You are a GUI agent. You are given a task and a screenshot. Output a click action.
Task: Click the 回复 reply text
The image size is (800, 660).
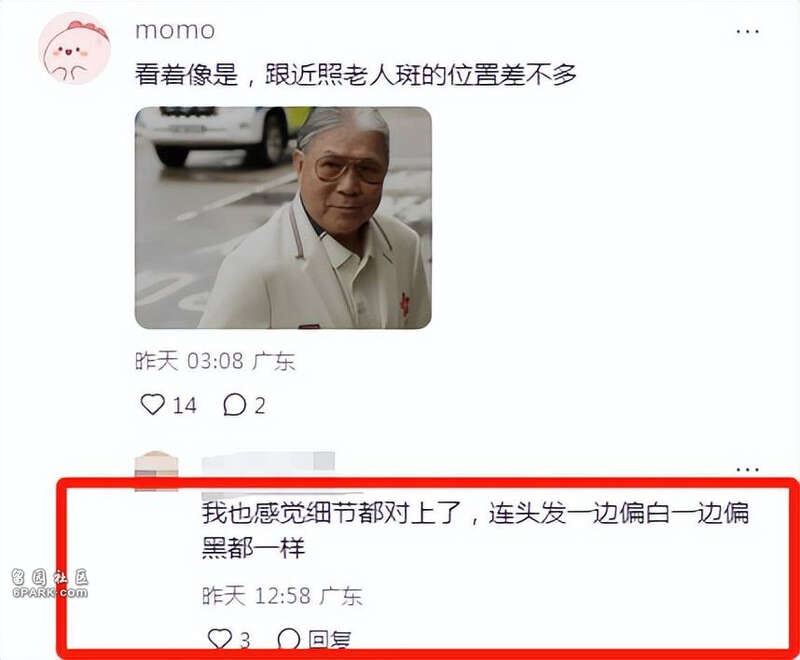pyautogui.click(x=330, y=640)
